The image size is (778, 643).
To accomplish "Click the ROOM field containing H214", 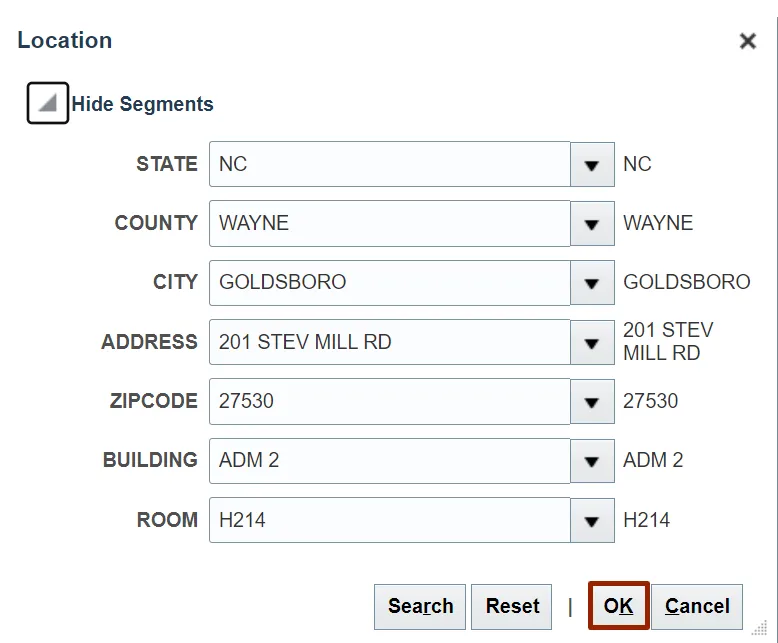I will point(389,520).
